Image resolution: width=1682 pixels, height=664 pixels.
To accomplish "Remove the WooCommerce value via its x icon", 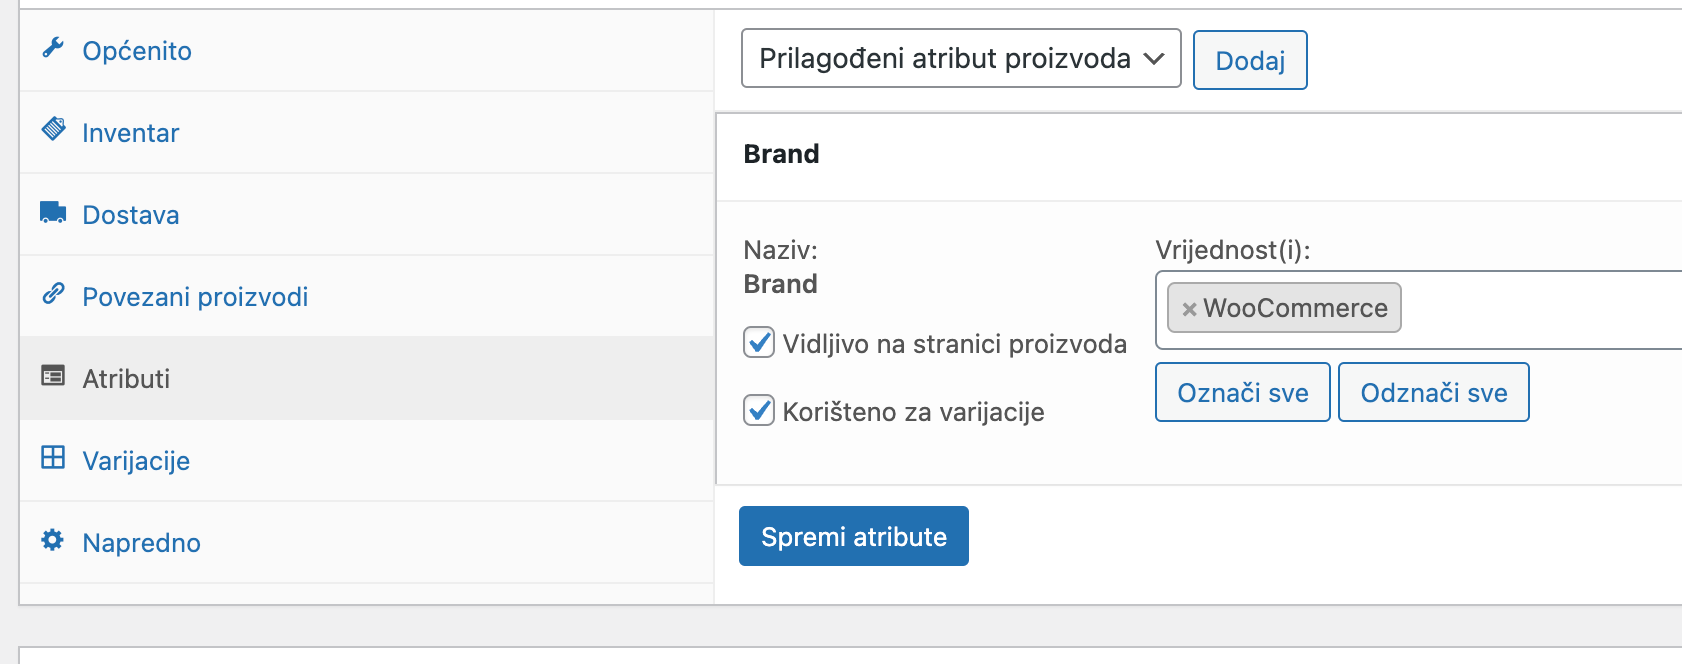I will pos(1188,308).
